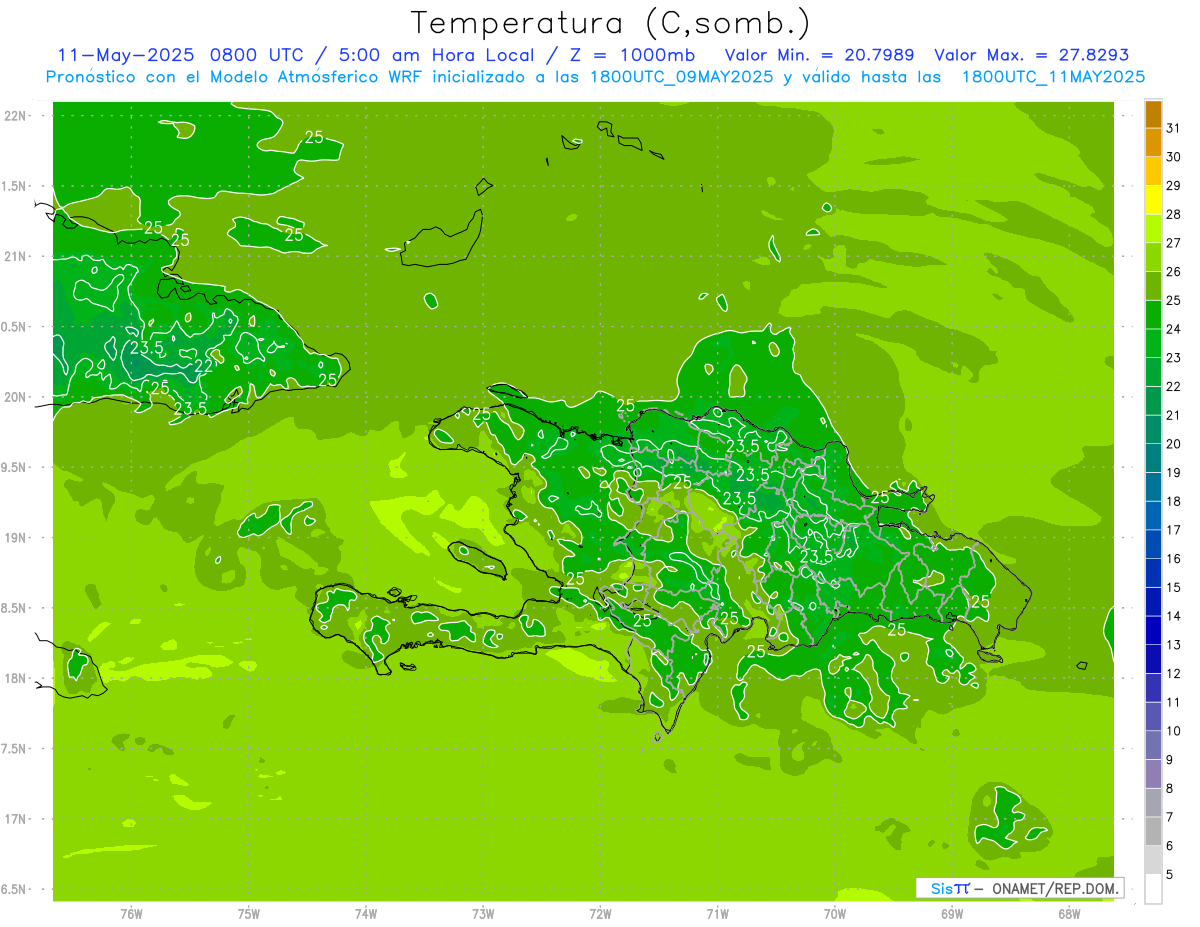Click the '14' color scale label

pos(1174,616)
